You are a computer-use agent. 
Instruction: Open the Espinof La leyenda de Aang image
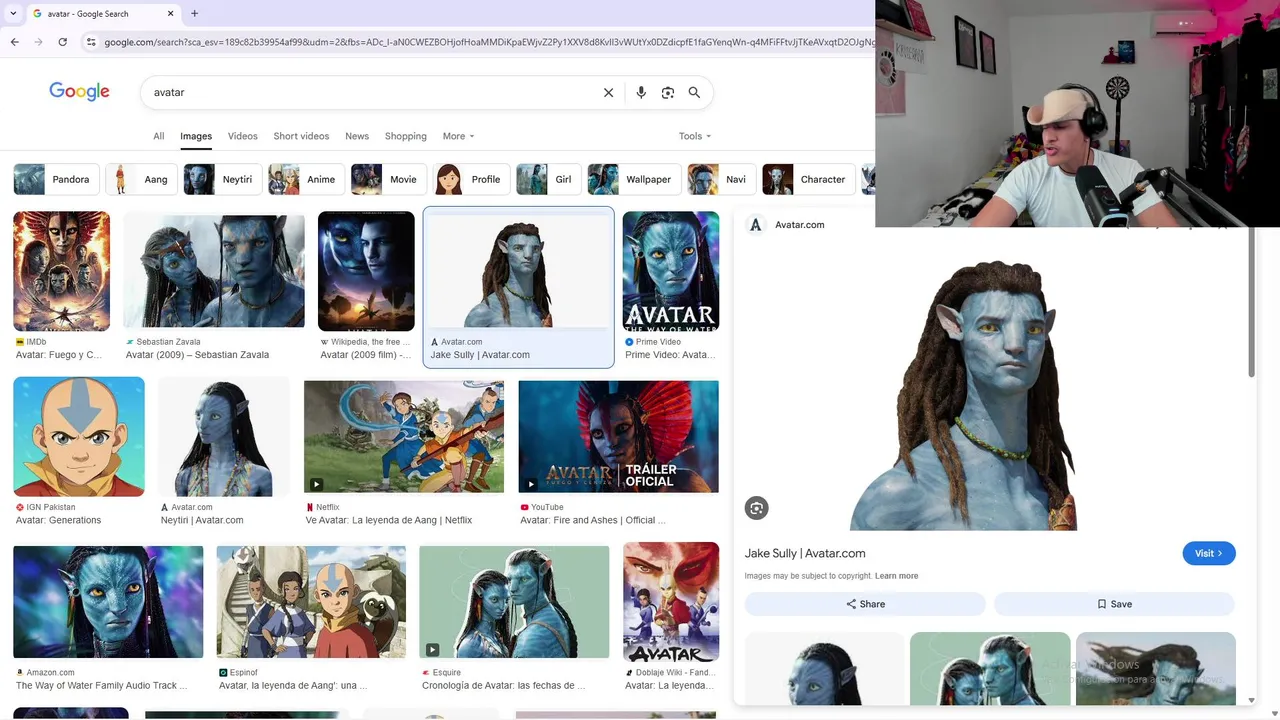coord(311,602)
